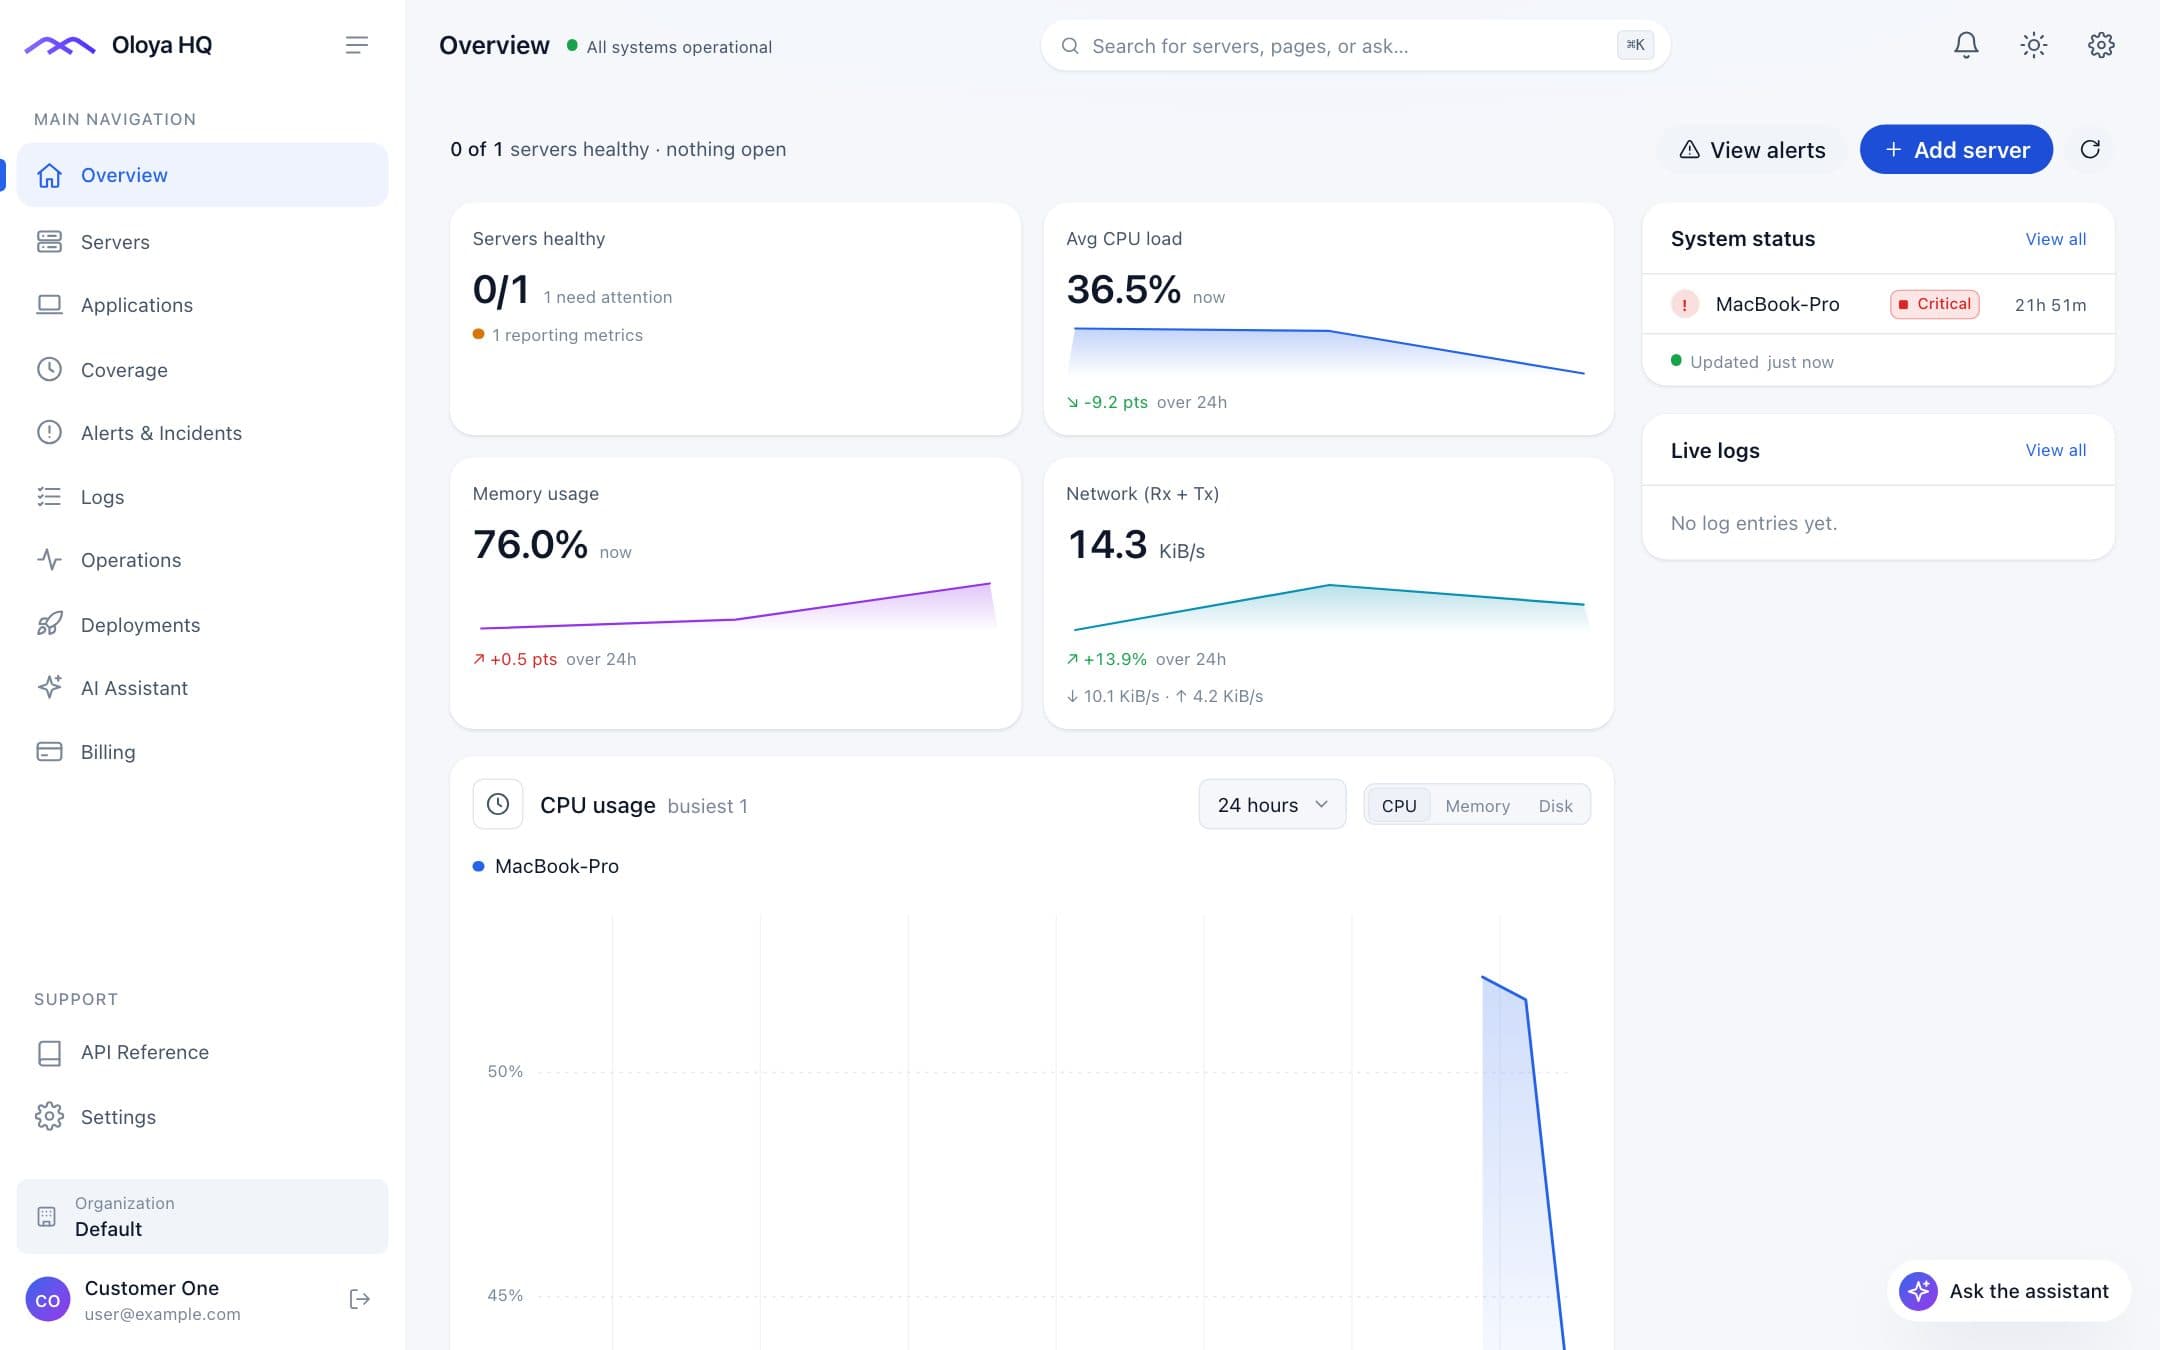Open View all in Live logs
2160x1350 pixels.
[x=2055, y=450]
